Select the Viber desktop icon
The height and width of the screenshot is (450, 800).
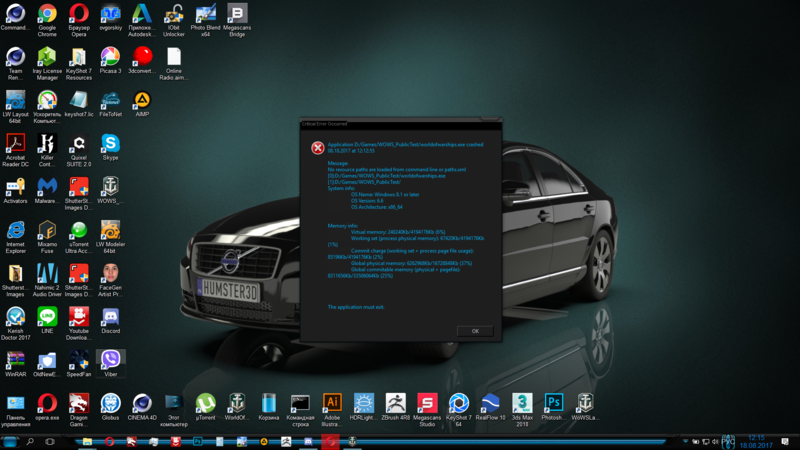point(110,360)
